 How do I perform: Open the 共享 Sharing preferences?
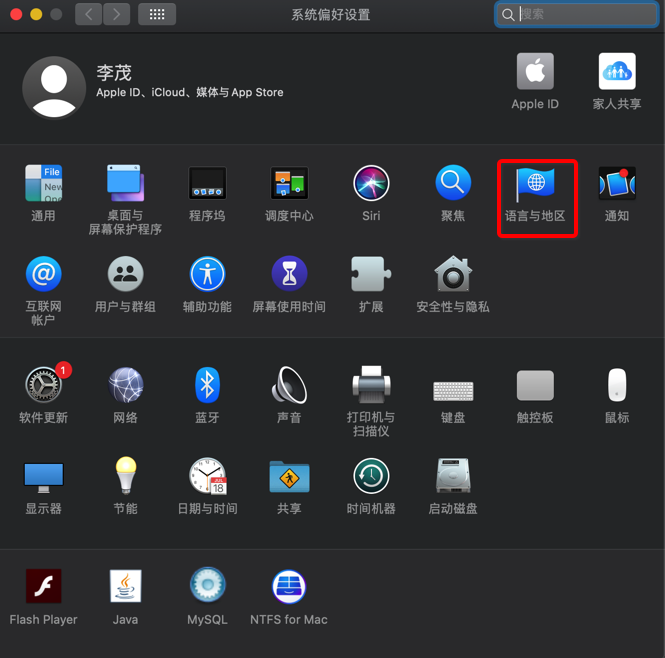click(289, 476)
